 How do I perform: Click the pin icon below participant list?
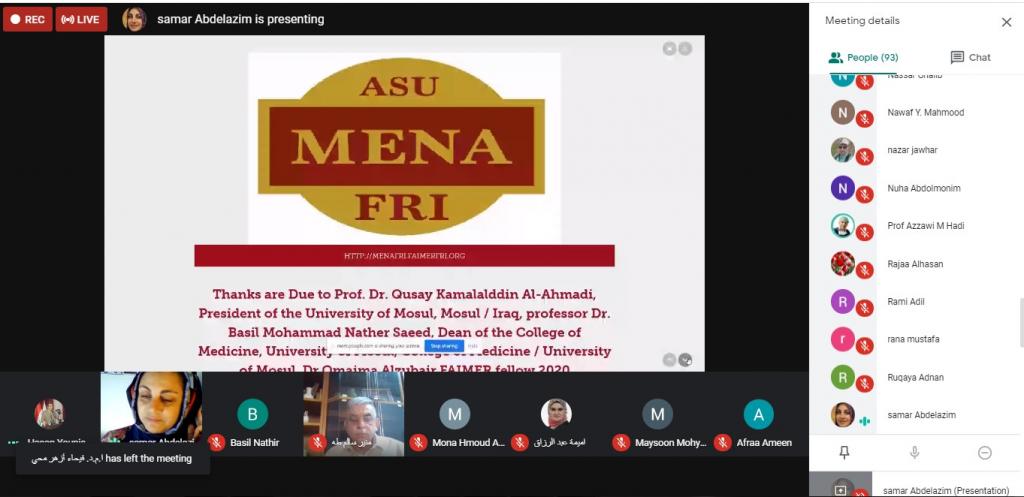(844, 453)
